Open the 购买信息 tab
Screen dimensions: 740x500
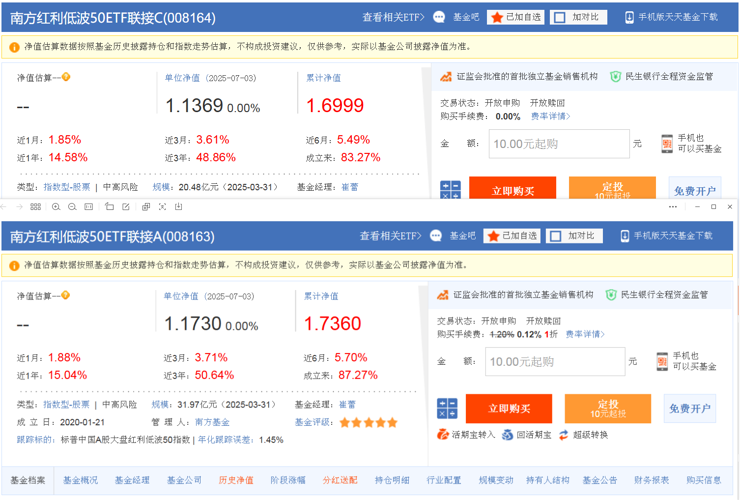click(704, 480)
